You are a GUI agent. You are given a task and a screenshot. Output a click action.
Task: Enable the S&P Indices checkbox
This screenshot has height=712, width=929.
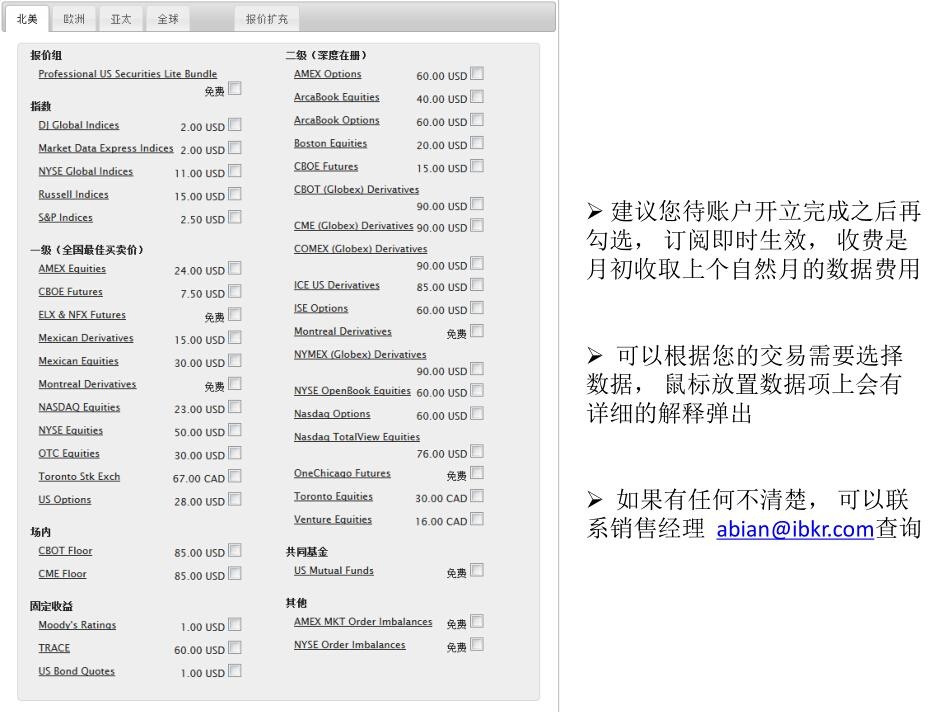(x=235, y=217)
